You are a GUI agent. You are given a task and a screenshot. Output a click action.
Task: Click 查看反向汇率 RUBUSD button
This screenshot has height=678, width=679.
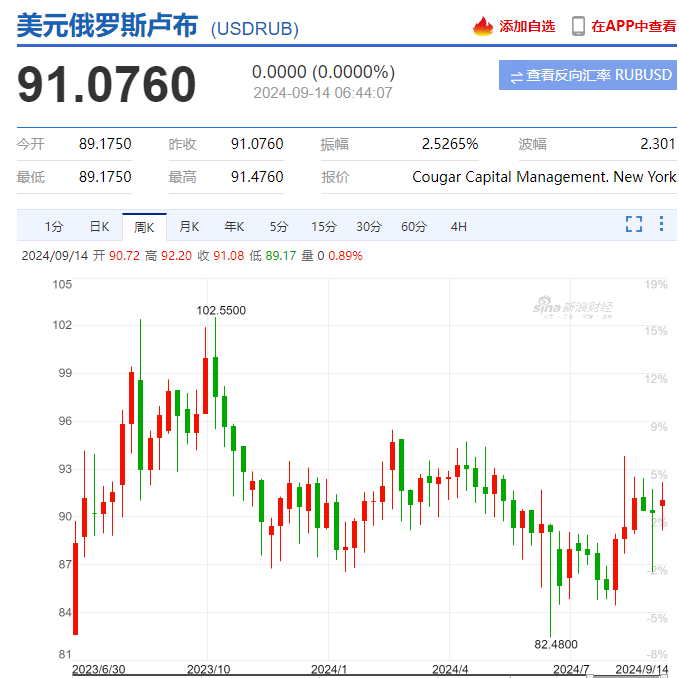tap(588, 75)
